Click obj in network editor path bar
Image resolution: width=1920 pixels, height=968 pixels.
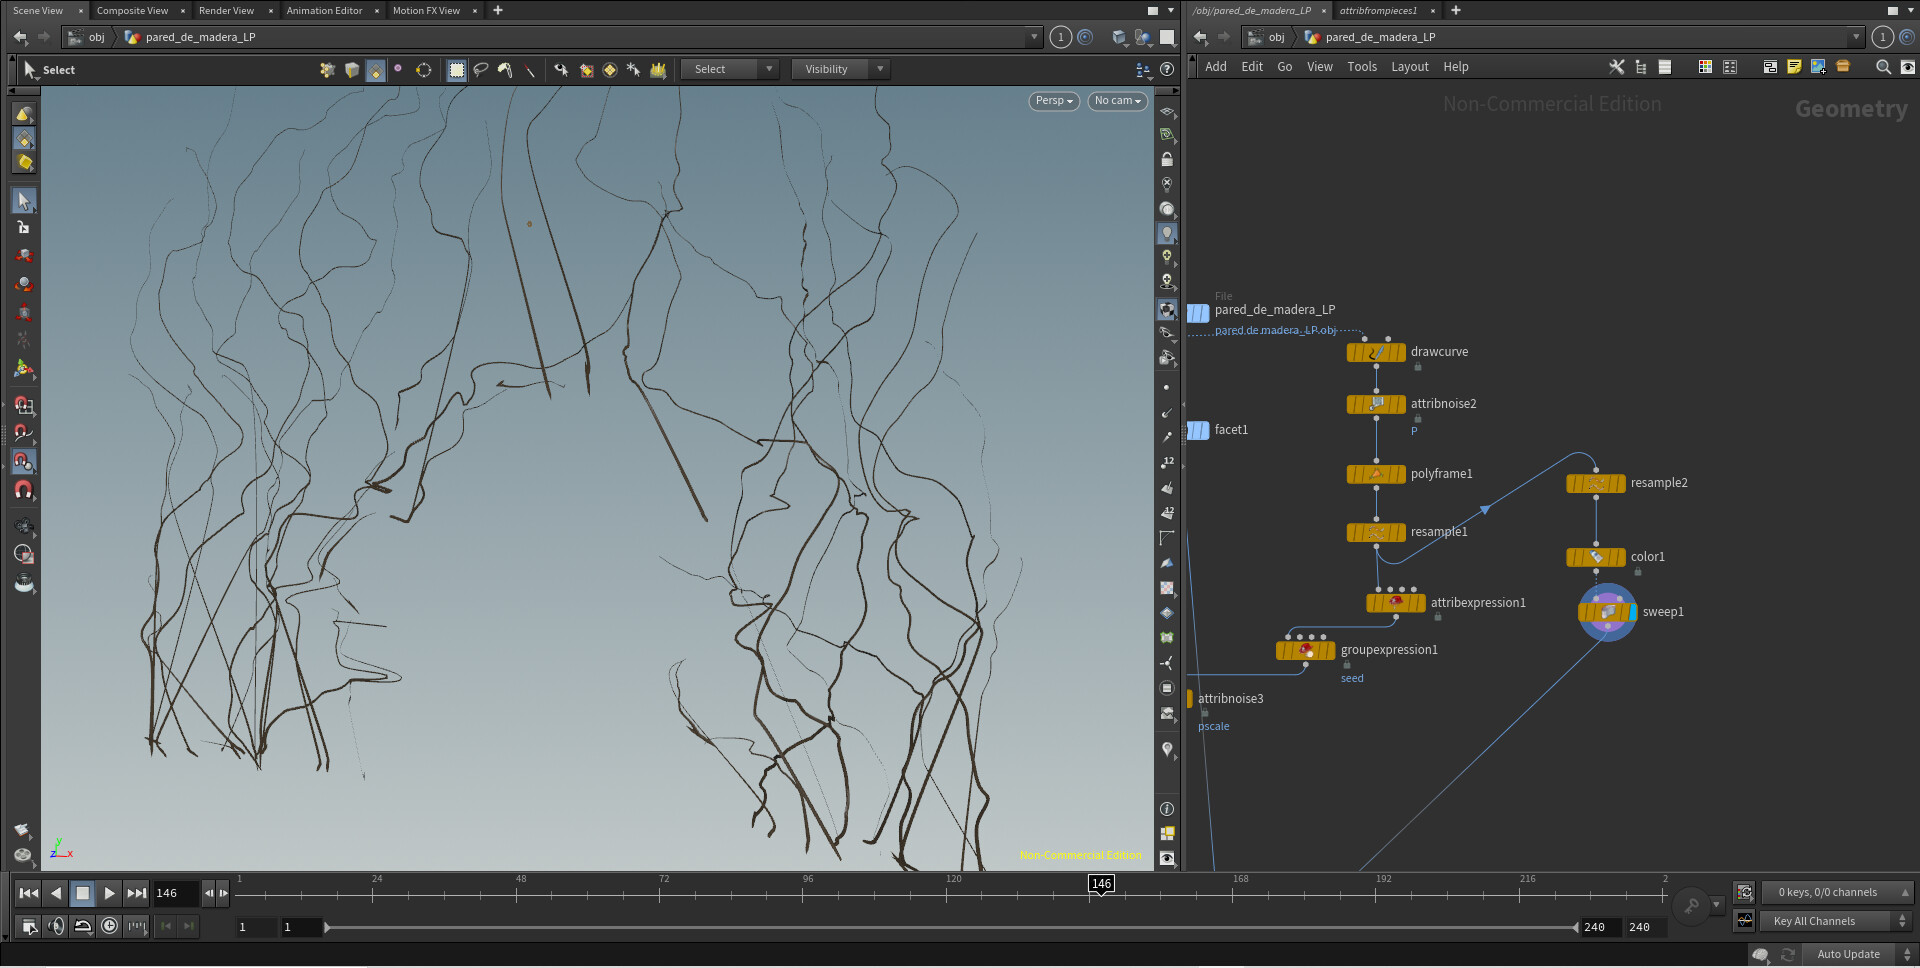point(1276,37)
